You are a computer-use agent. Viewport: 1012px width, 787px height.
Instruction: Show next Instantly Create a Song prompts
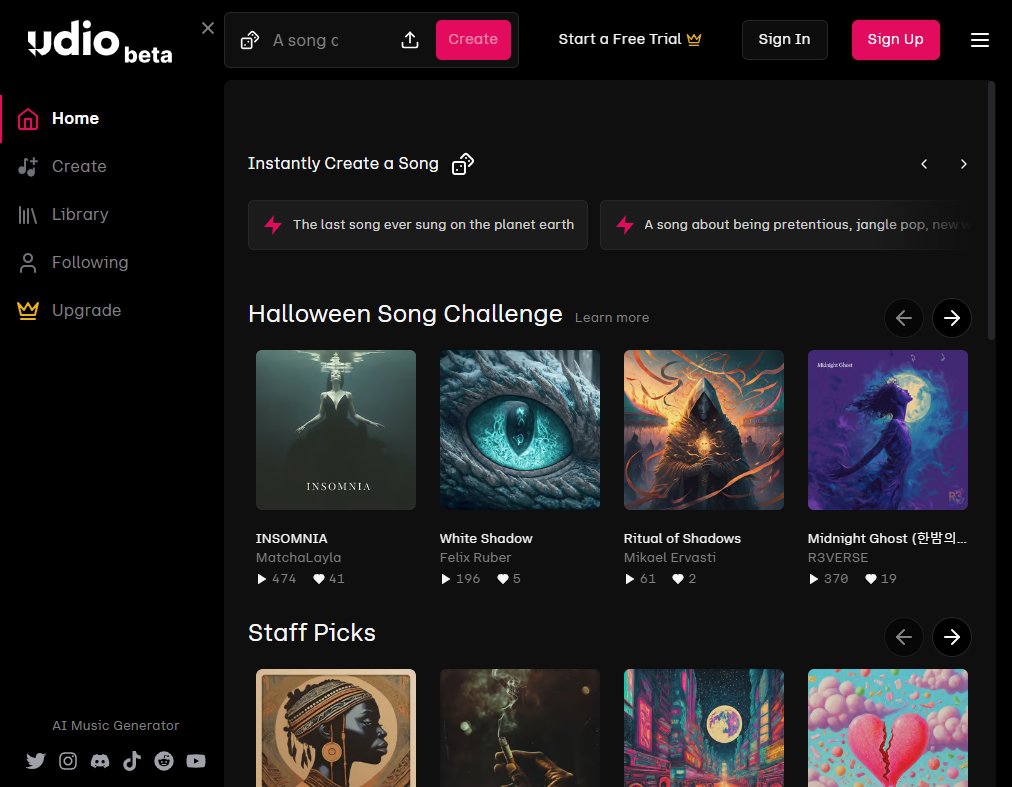coord(963,164)
